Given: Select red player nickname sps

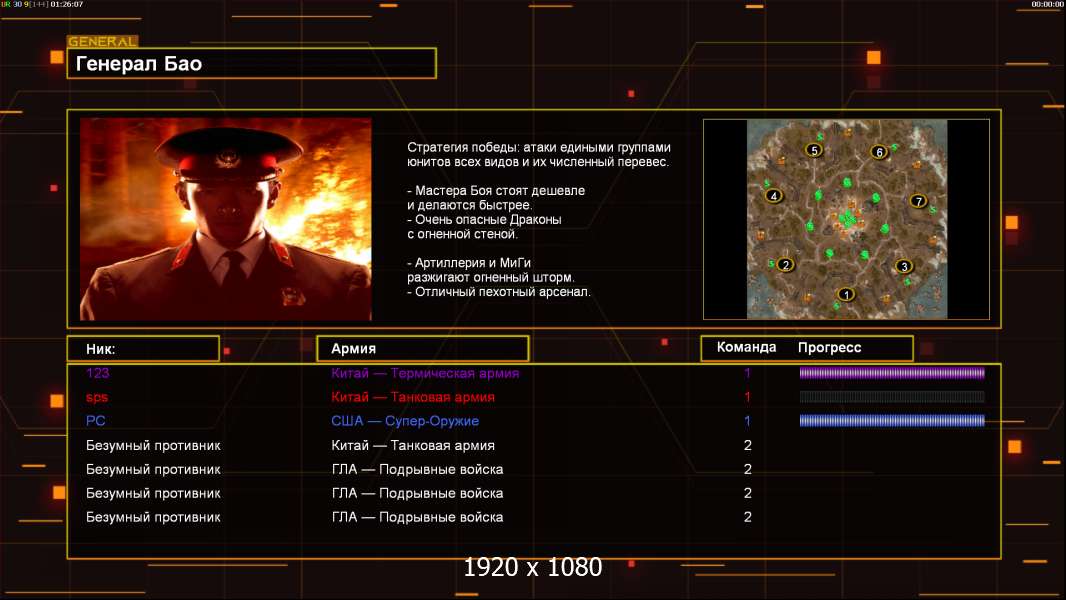Looking at the screenshot, I should coord(97,397).
